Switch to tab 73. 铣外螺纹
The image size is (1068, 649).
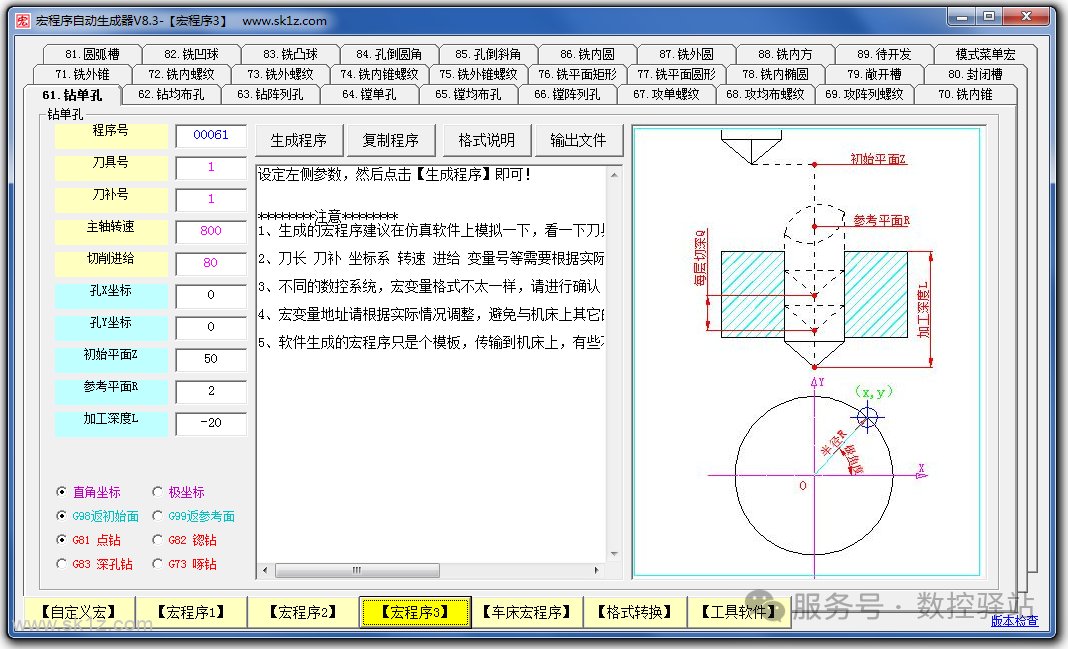pyautogui.click(x=280, y=74)
